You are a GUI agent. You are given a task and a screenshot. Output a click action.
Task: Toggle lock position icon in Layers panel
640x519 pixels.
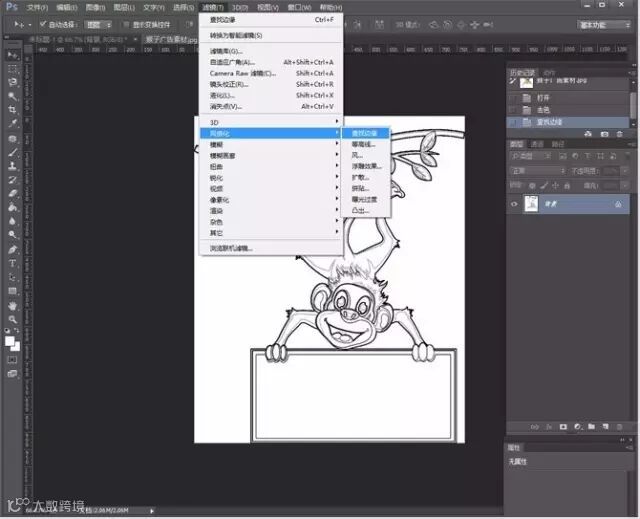pyautogui.click(x=556, y=186)
